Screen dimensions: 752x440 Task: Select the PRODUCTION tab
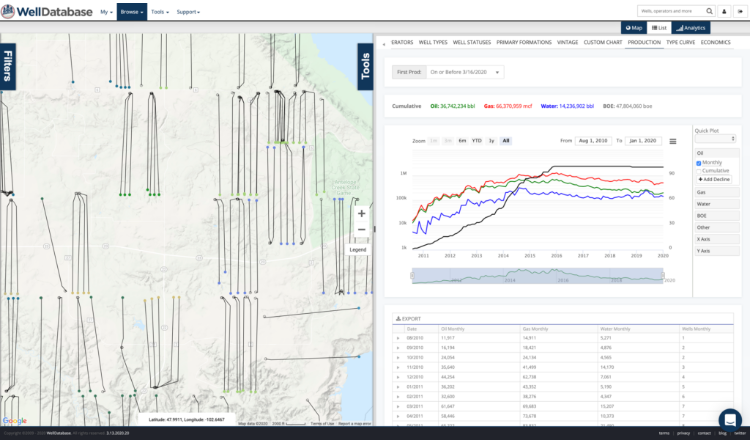click(644, 42)
